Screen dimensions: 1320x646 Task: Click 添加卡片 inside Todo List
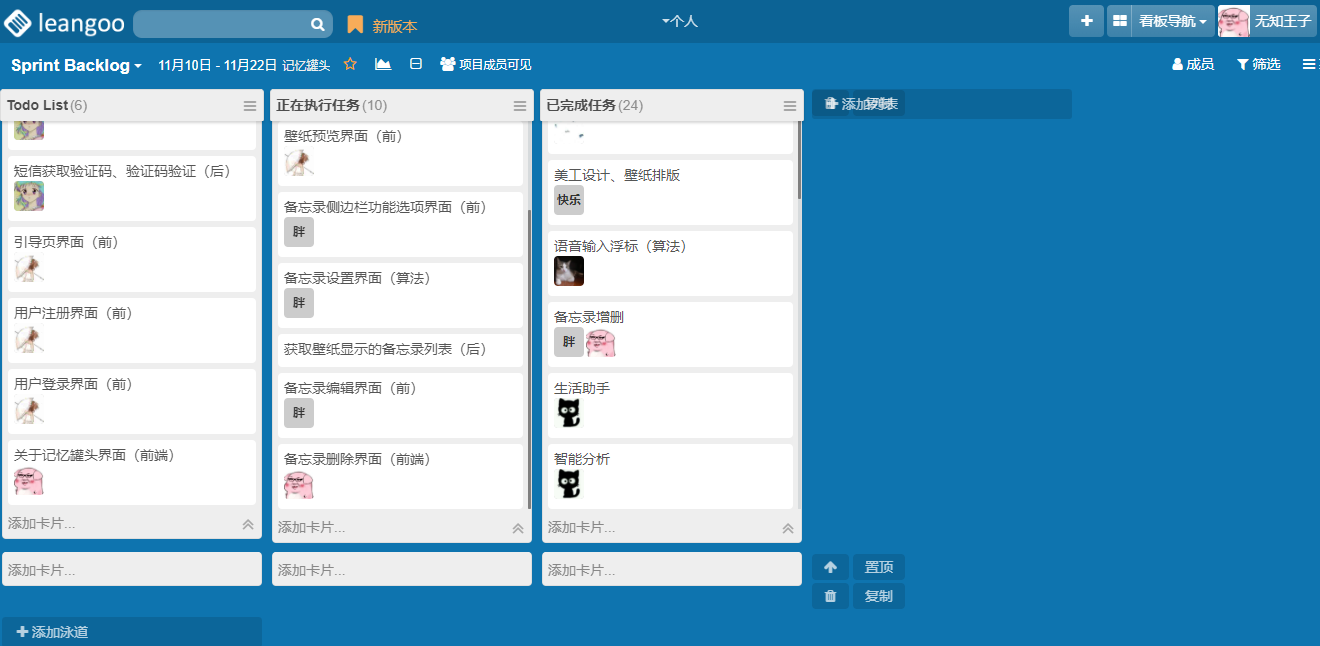click(42, 523)
